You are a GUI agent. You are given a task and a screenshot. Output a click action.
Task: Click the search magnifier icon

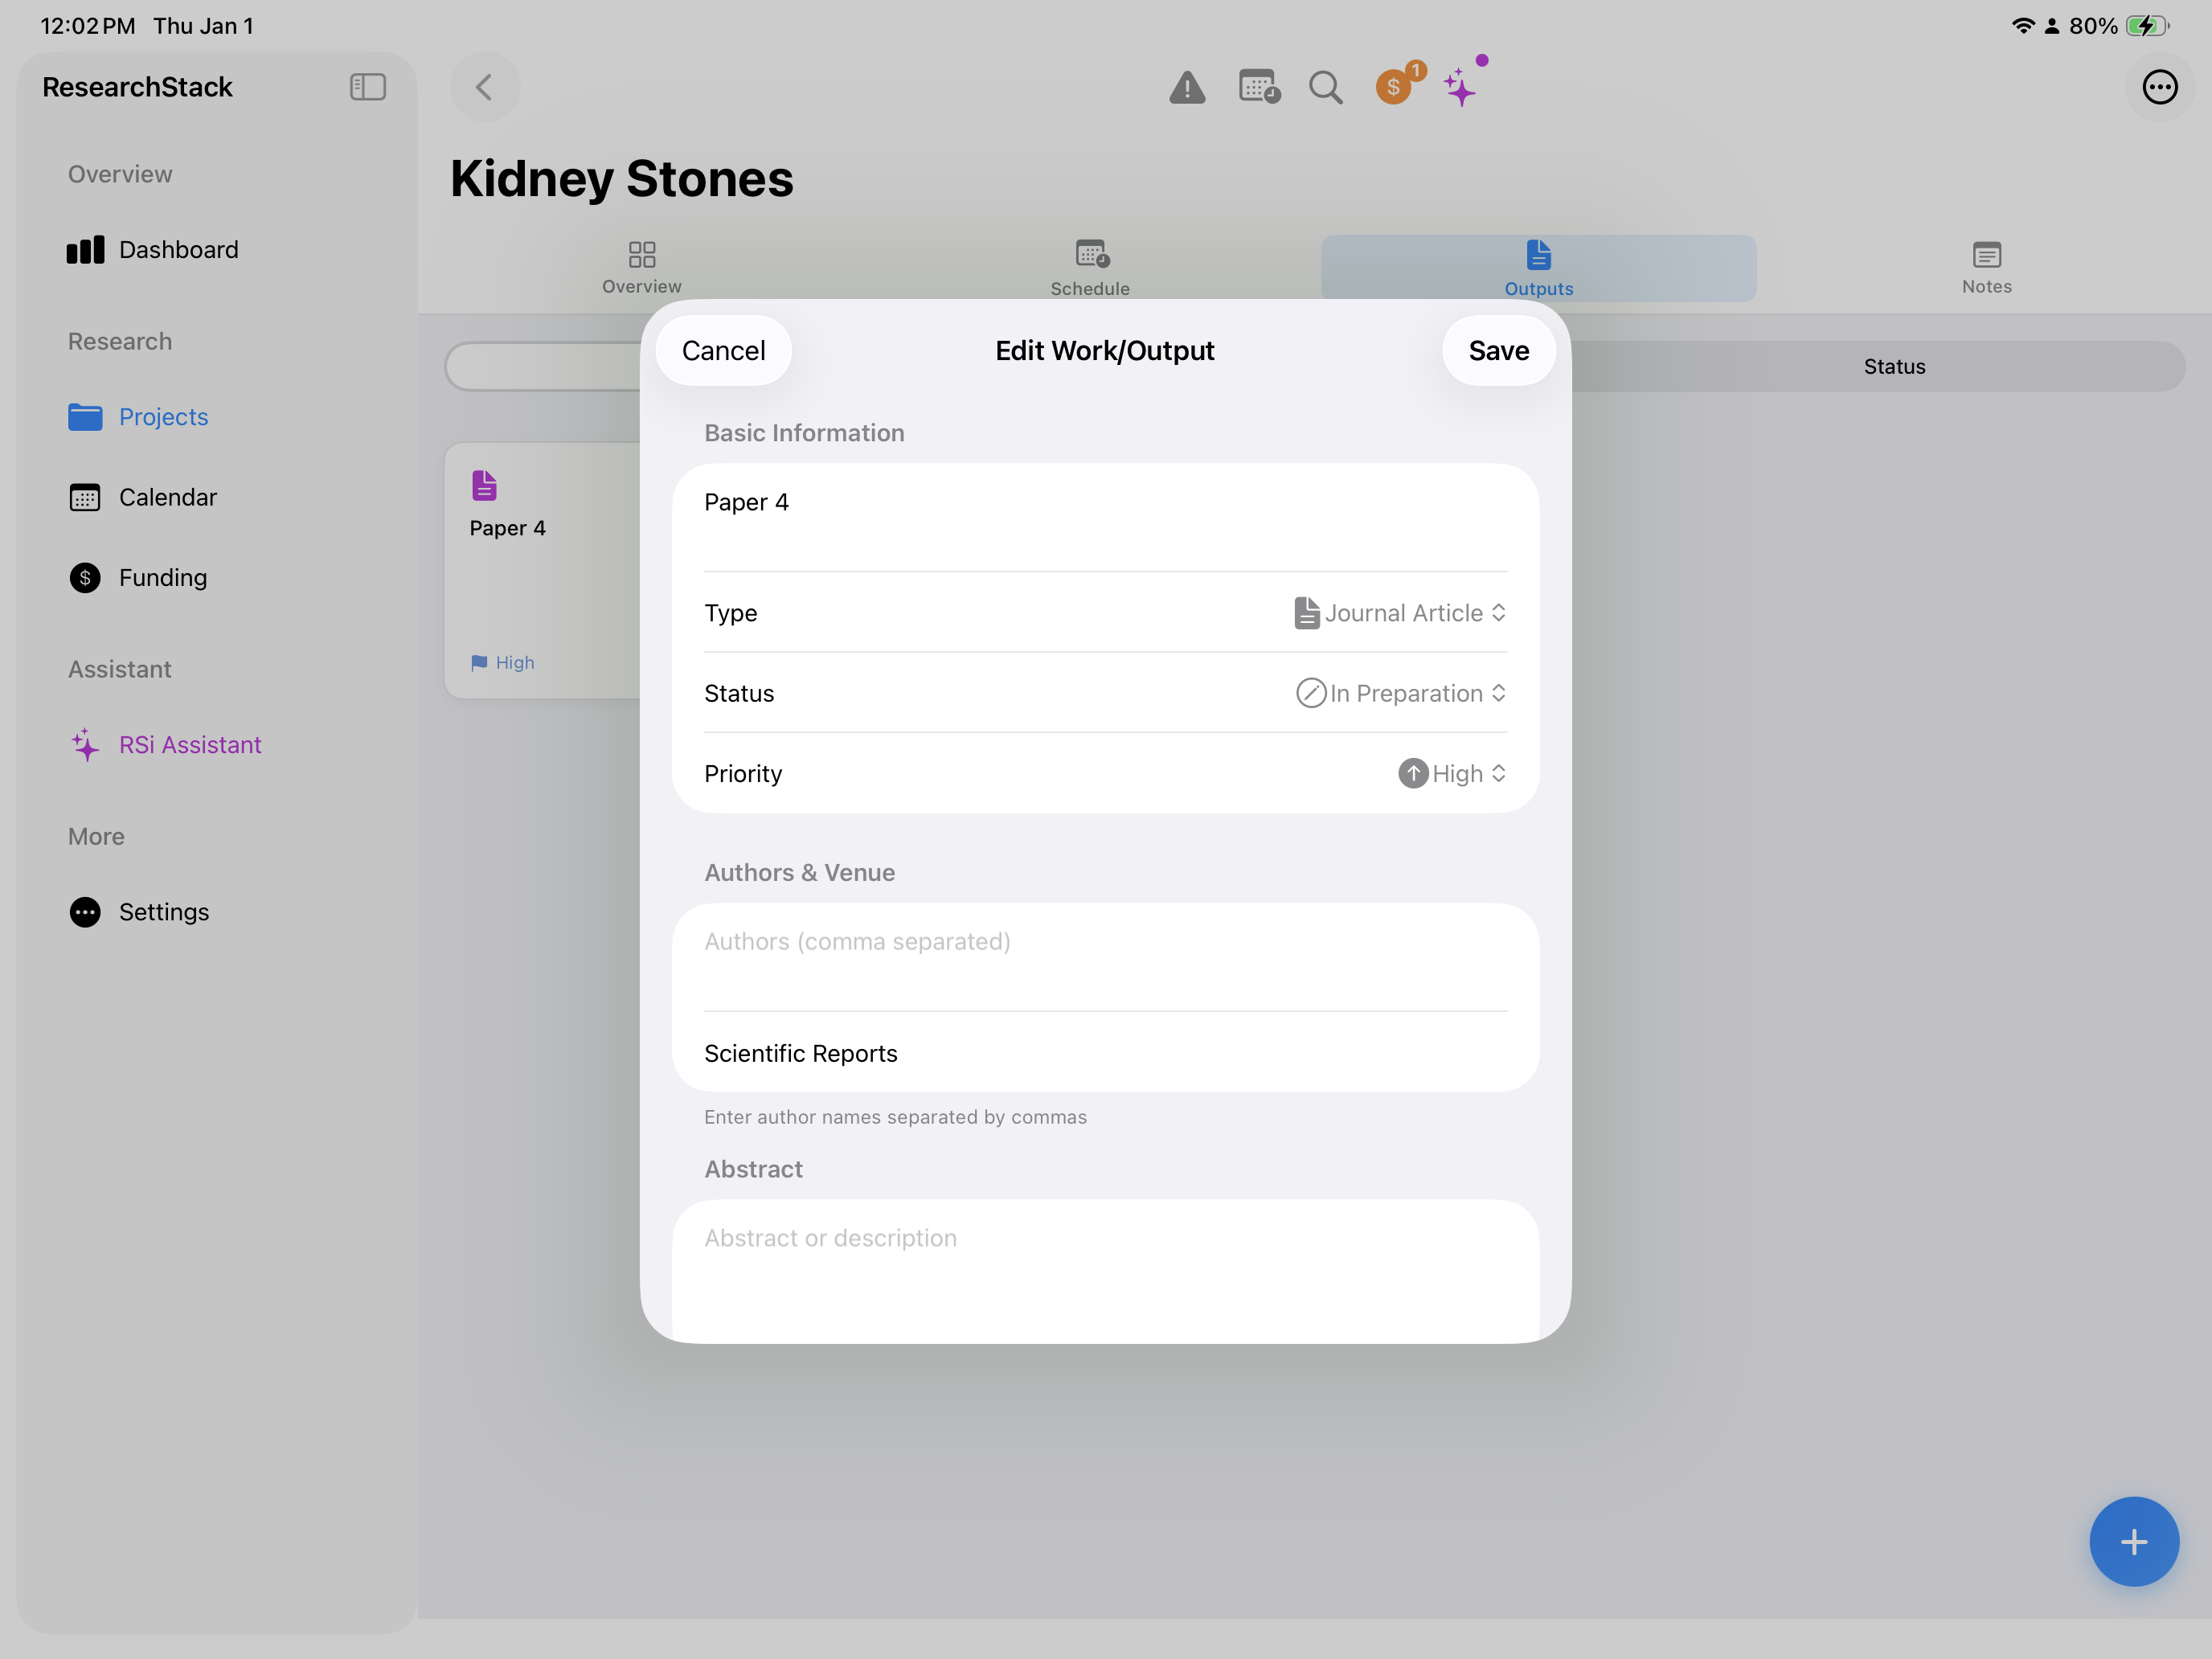click(x=1325, y=88)
